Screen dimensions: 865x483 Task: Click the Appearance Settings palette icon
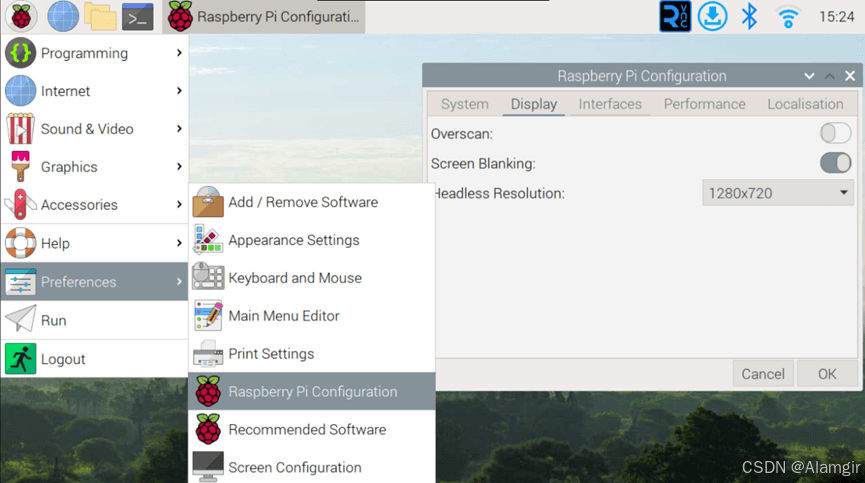pyautogui.click(x=208, y=239)
